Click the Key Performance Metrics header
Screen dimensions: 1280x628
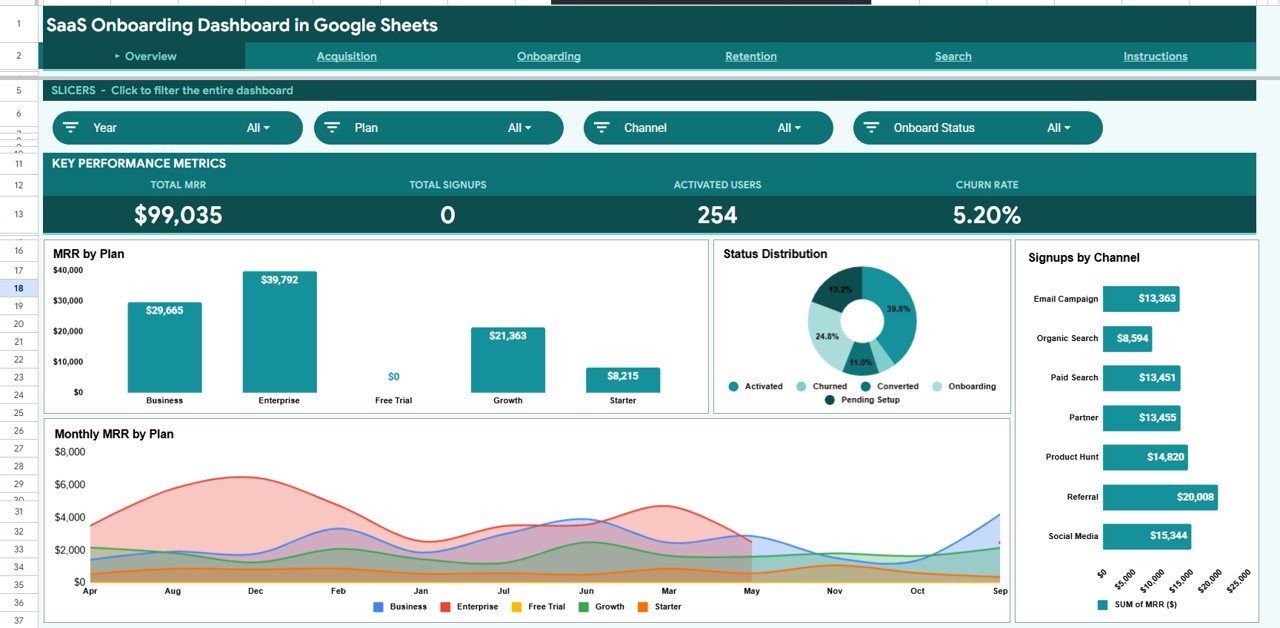click(x=139, y=163)
